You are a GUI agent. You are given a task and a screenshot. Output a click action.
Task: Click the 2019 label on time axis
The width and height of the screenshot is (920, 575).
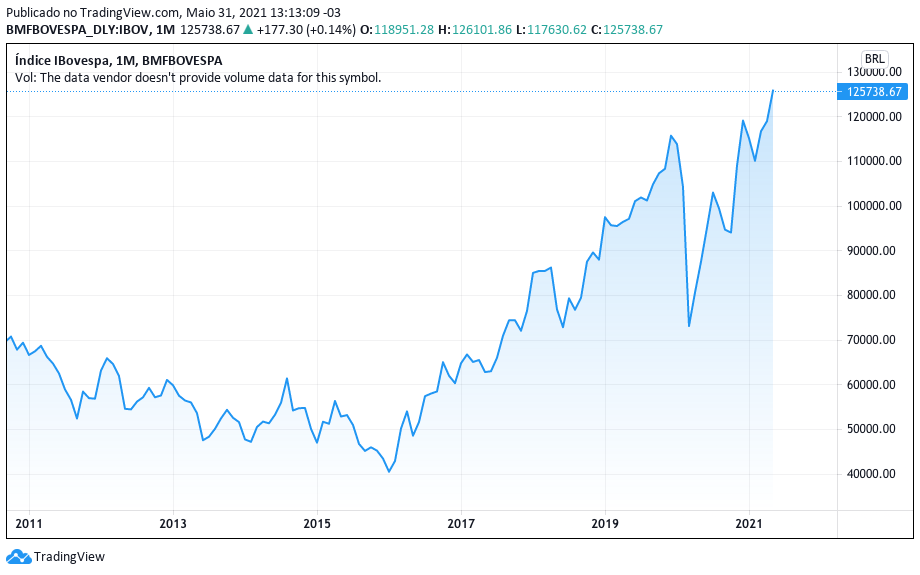(x=605, y=523)
